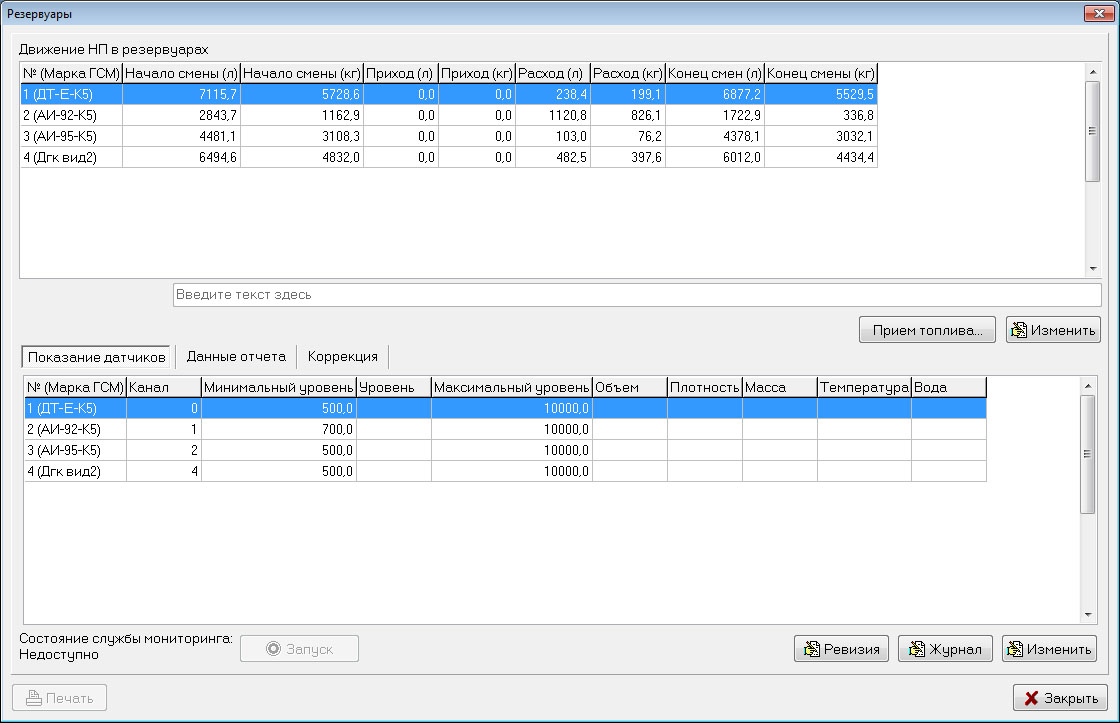Click the Объем column header

(630, 387)
